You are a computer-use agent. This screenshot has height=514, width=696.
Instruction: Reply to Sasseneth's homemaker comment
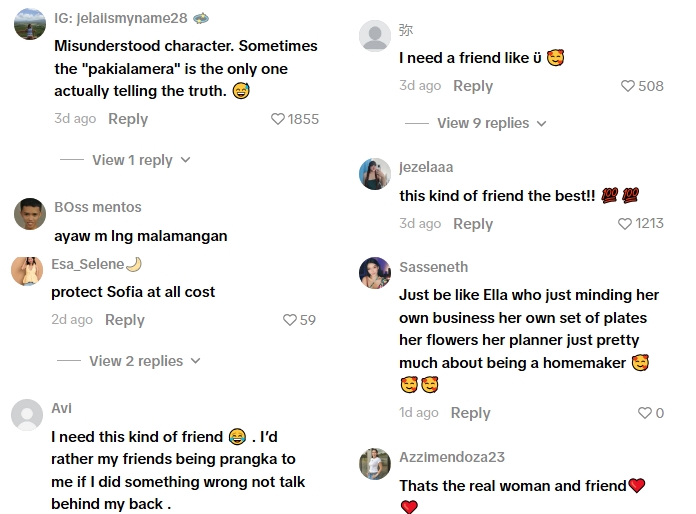click(x=470, y=413)
